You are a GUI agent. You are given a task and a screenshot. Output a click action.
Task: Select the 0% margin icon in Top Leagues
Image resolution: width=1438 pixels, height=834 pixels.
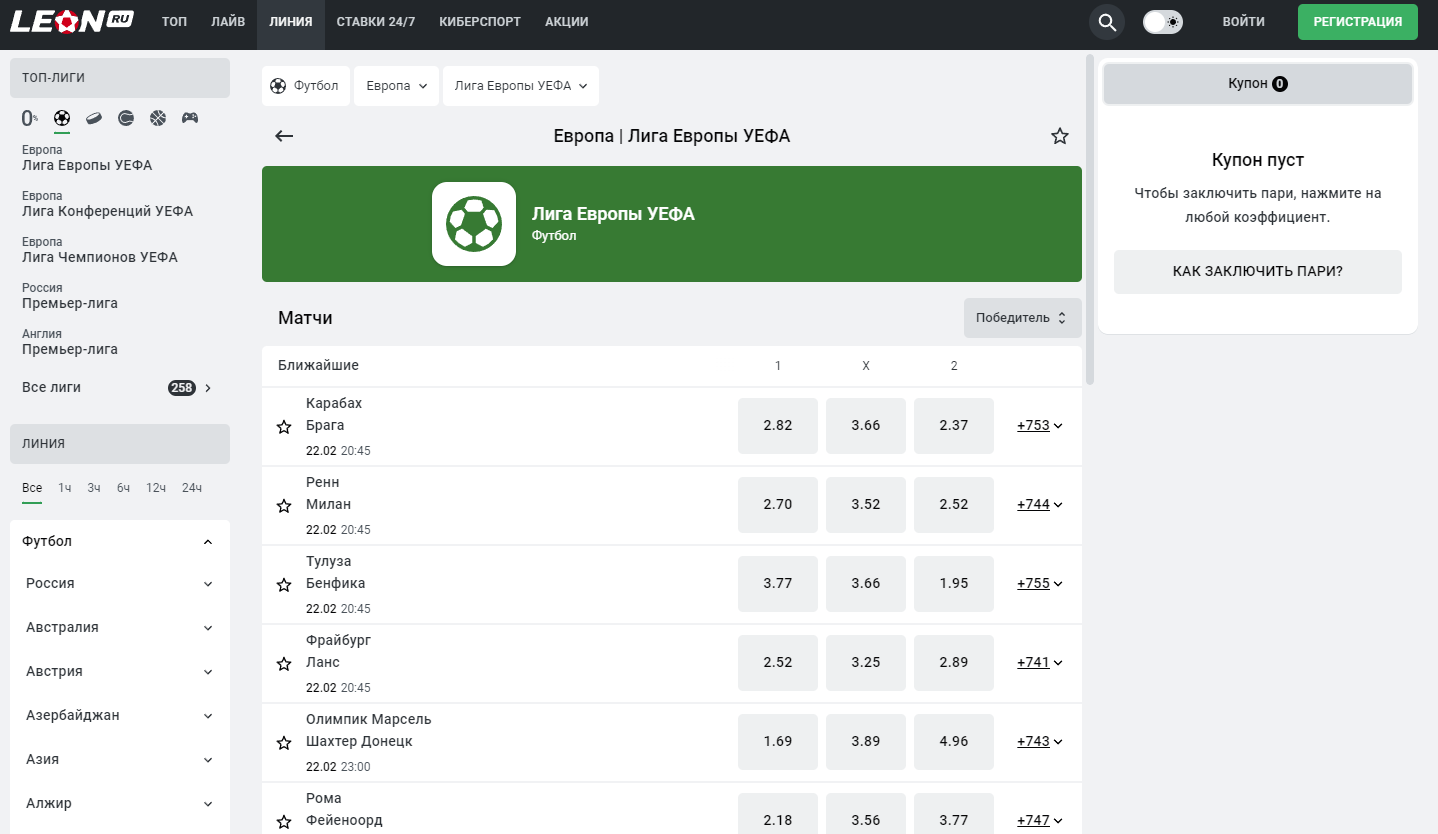point(30,118)
